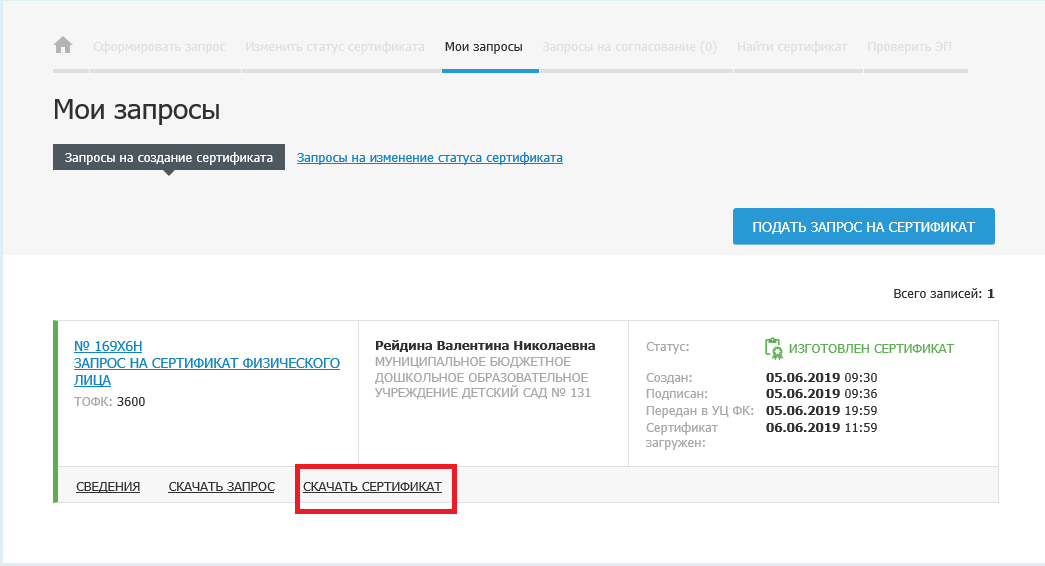Go to the home page icon
The height and width of the screenshot is (566, 1045).
tap(63, 46)
